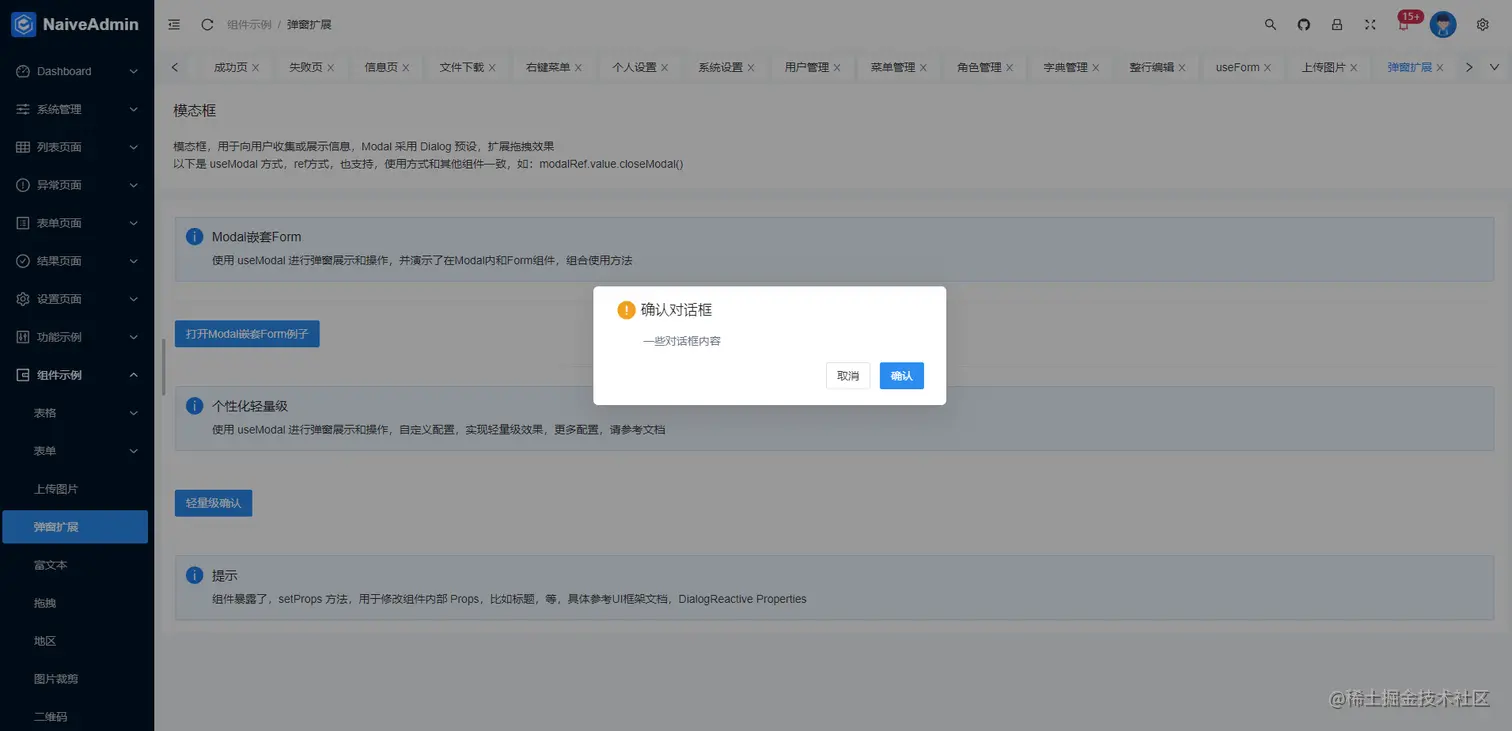
Task: Cancel the dialog with 取消 button
Action: [847, 375]
